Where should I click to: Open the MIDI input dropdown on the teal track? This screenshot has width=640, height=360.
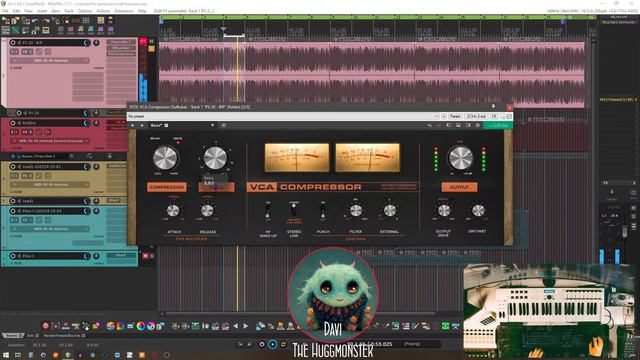pyautogui.click(x=50, y=229)
